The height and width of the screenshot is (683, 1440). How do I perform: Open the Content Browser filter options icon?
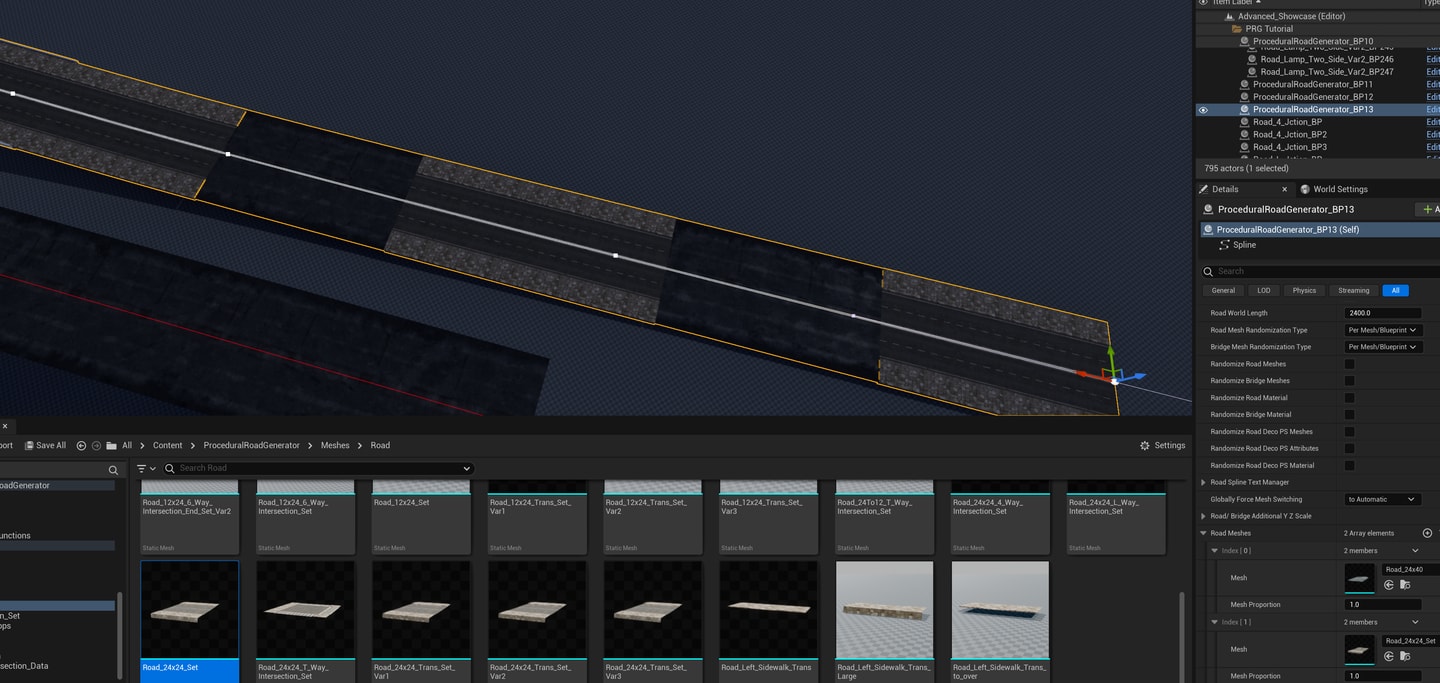click(x=146, y=468)
